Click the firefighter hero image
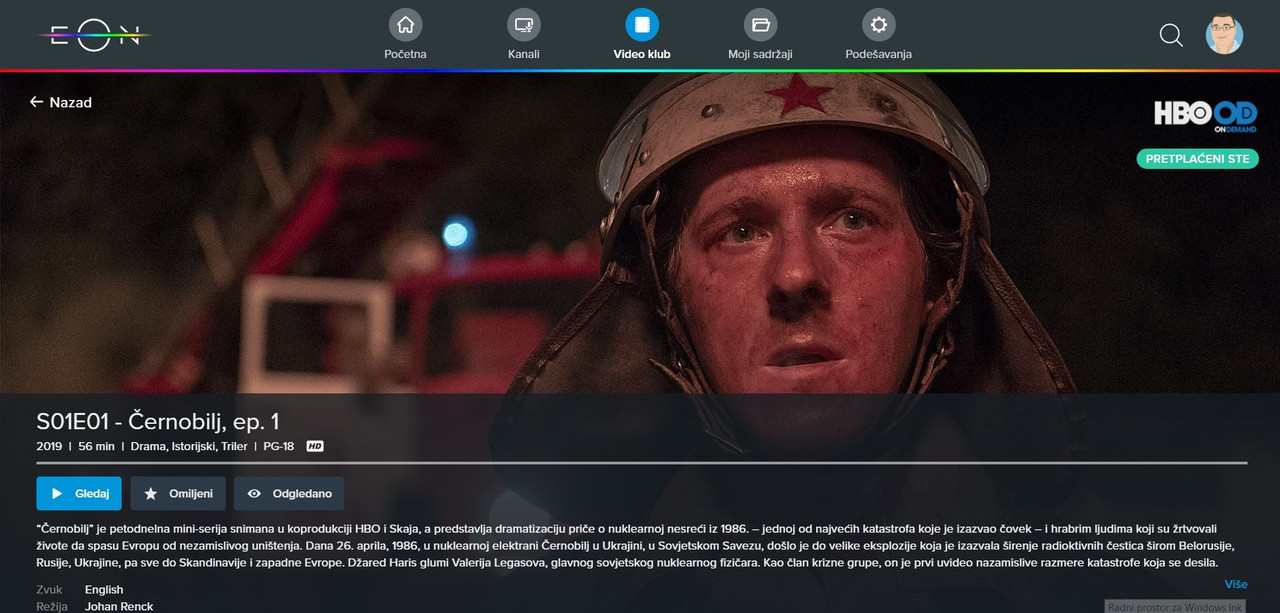1280x613 pixels. [x=640, y=232]
